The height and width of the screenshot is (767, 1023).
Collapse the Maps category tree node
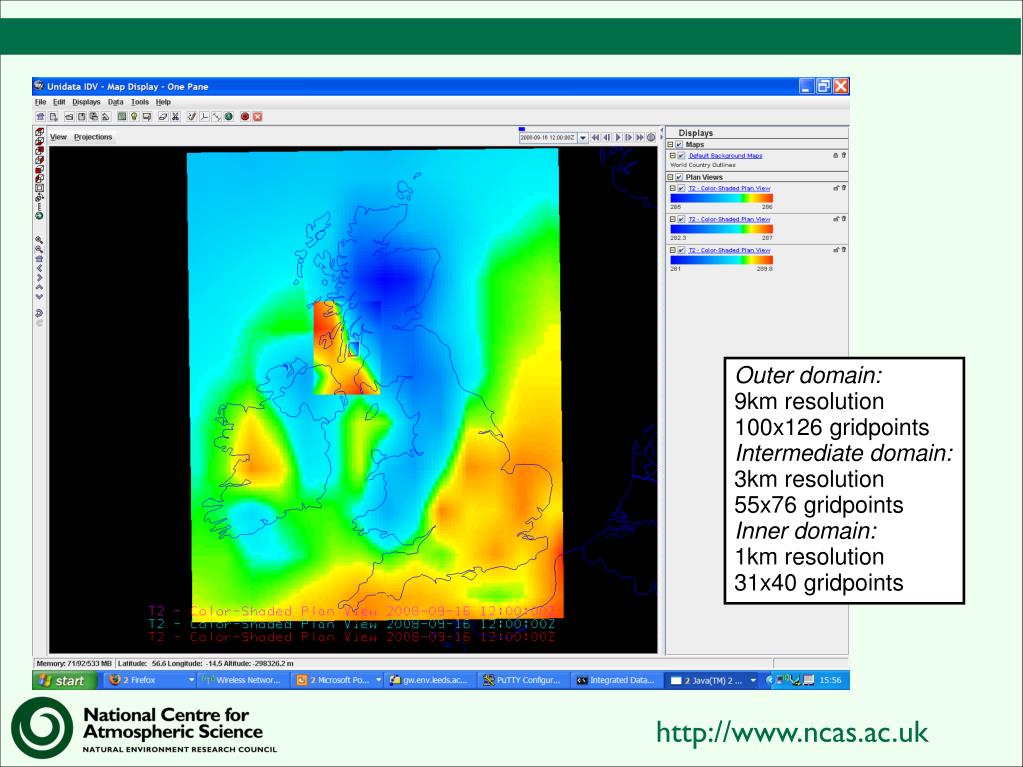671,144
